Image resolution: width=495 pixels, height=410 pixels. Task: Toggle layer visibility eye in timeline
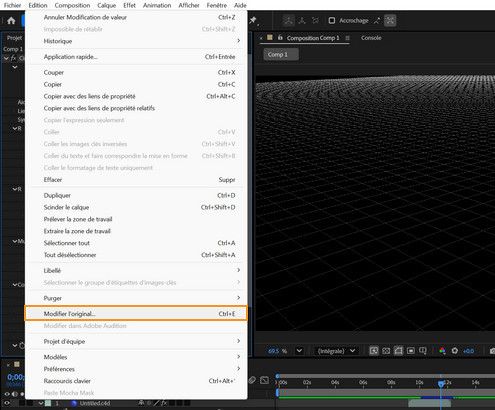7,403
